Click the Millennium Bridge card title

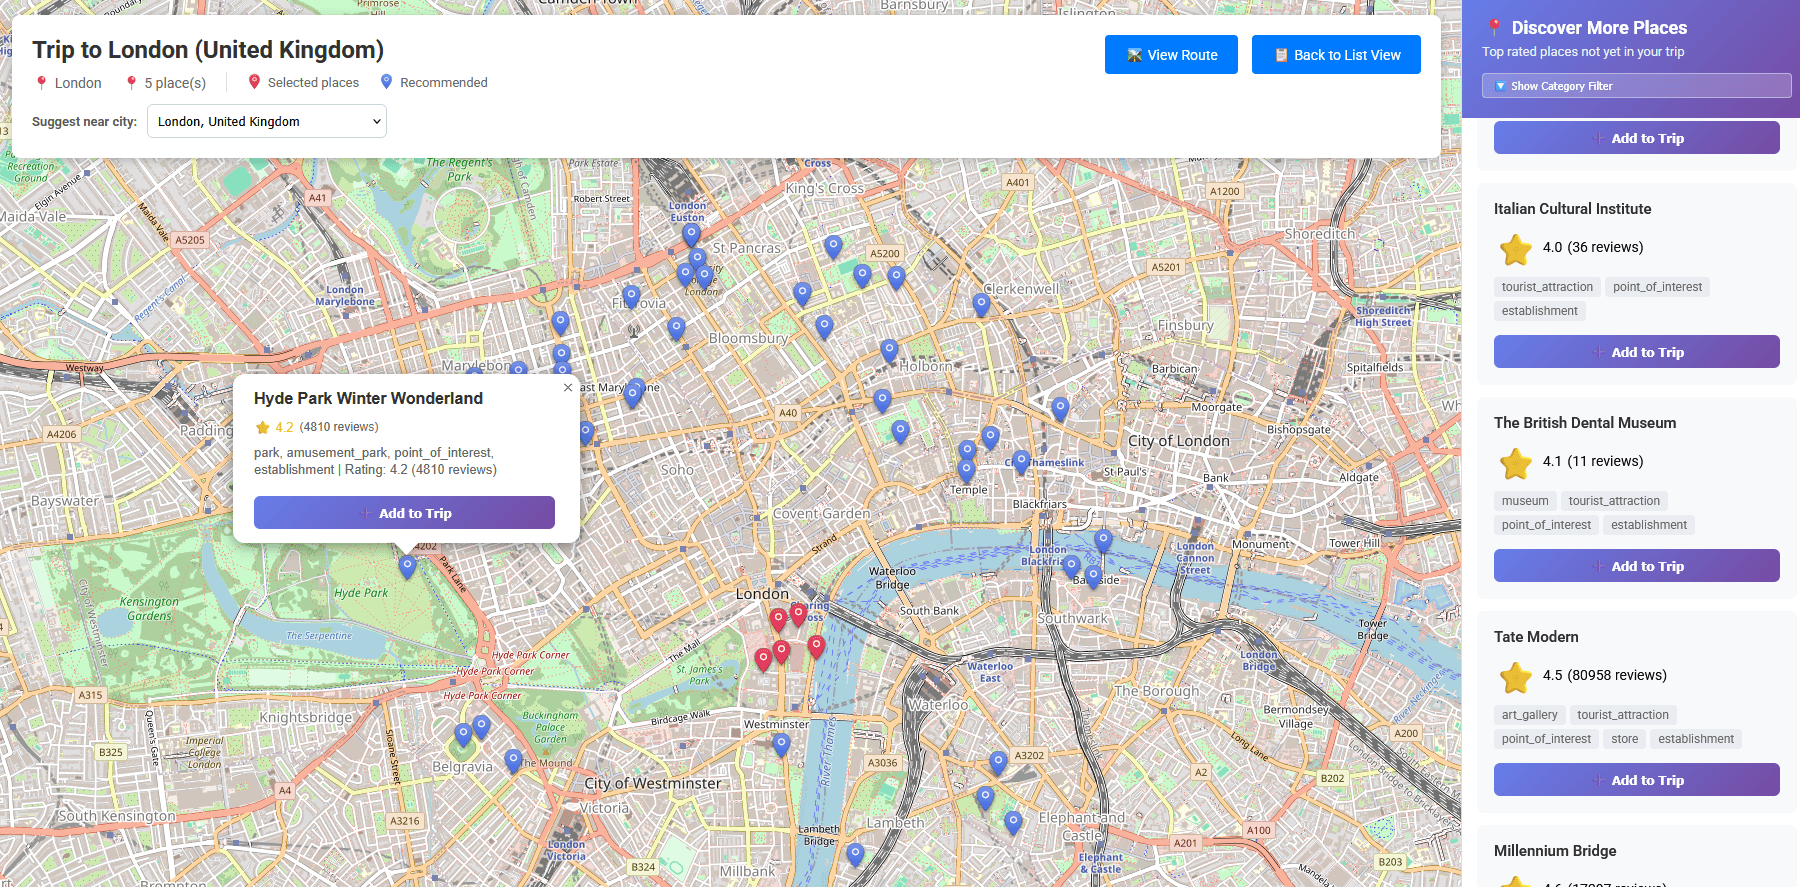[x=1555, y=851]
